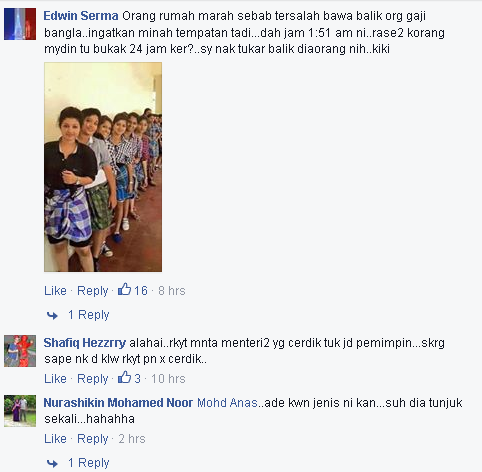
Task: Open photo of people queuing in sarongs
Action: click(103, 167)
